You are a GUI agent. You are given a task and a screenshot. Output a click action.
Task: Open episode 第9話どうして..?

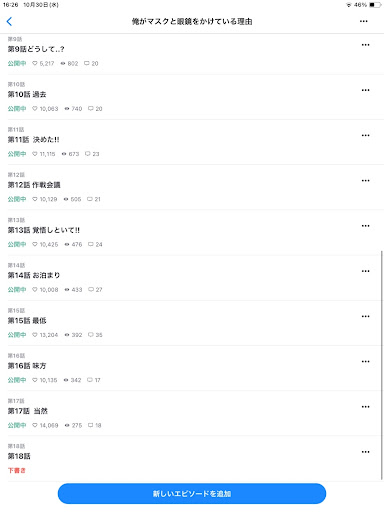point(36,49)
